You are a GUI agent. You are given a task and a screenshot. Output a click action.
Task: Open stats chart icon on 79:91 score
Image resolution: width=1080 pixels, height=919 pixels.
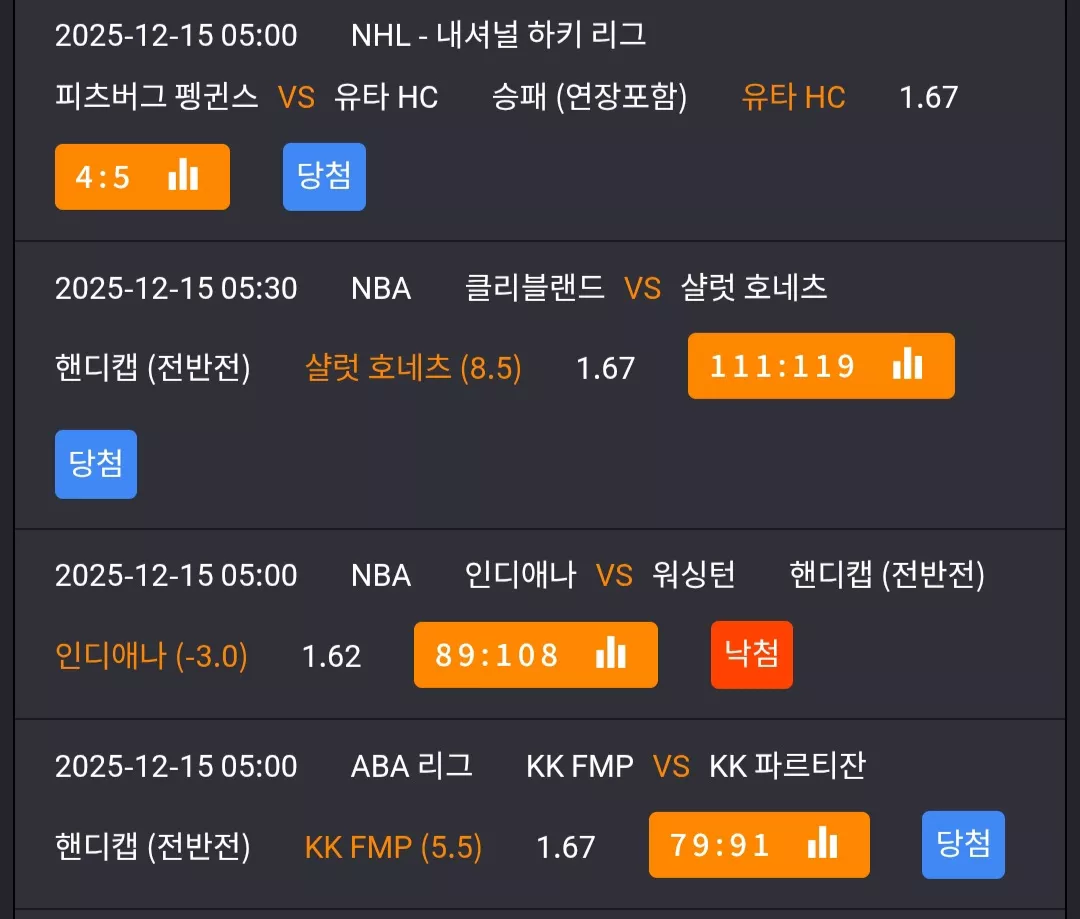[822, 843]
